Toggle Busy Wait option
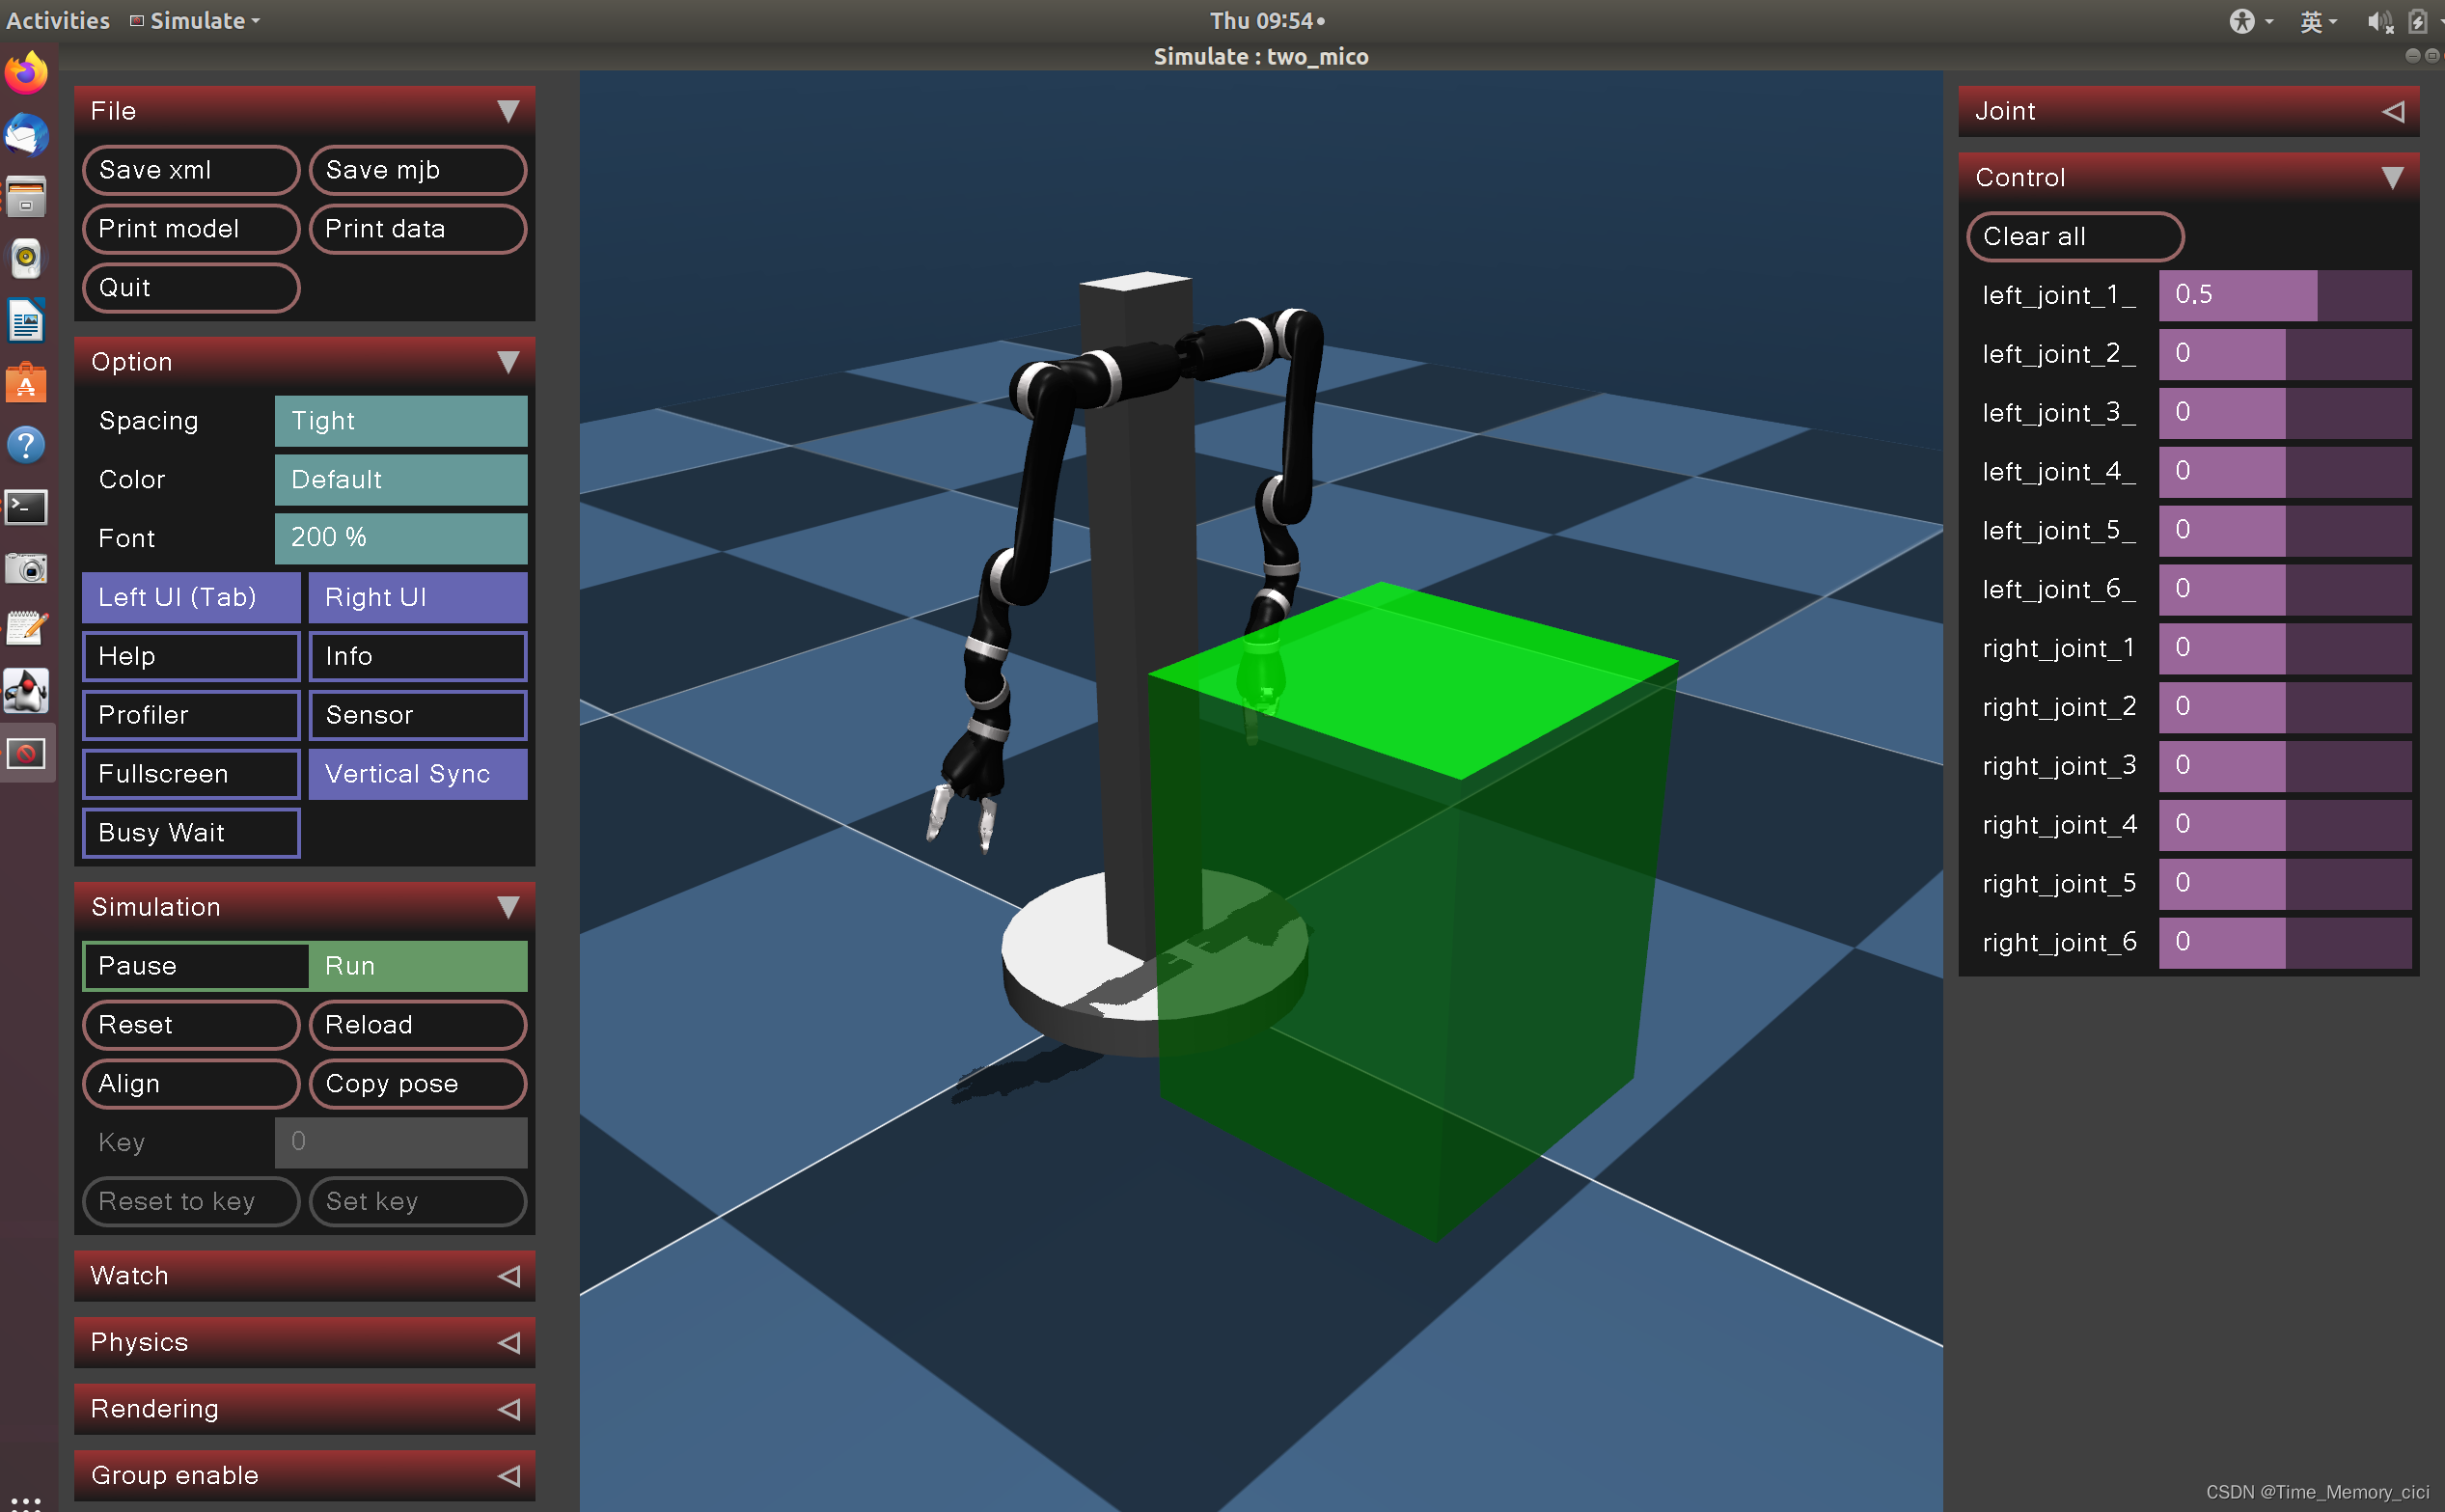 click(190, 833)
